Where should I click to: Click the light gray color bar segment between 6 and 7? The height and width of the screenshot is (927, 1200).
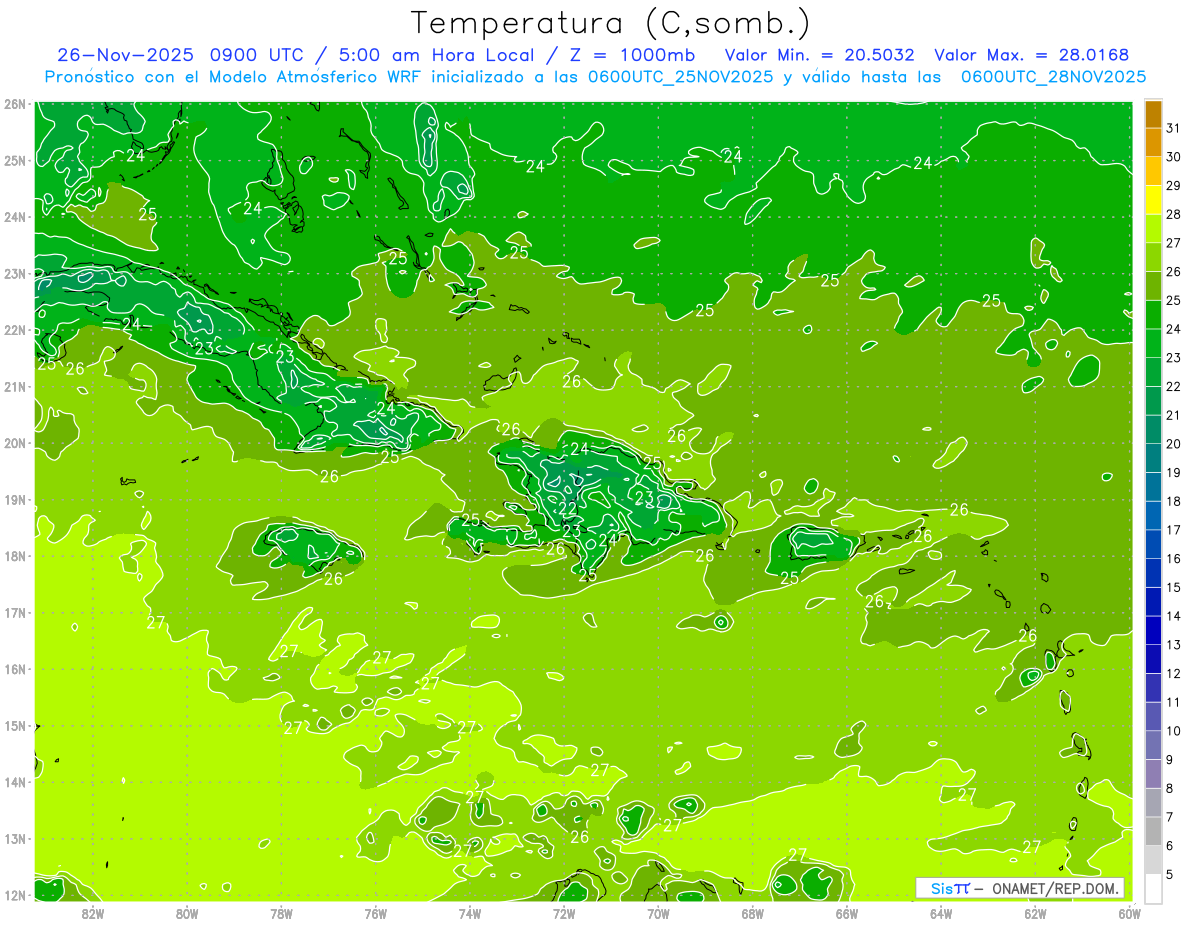(x=1153, y=831)
